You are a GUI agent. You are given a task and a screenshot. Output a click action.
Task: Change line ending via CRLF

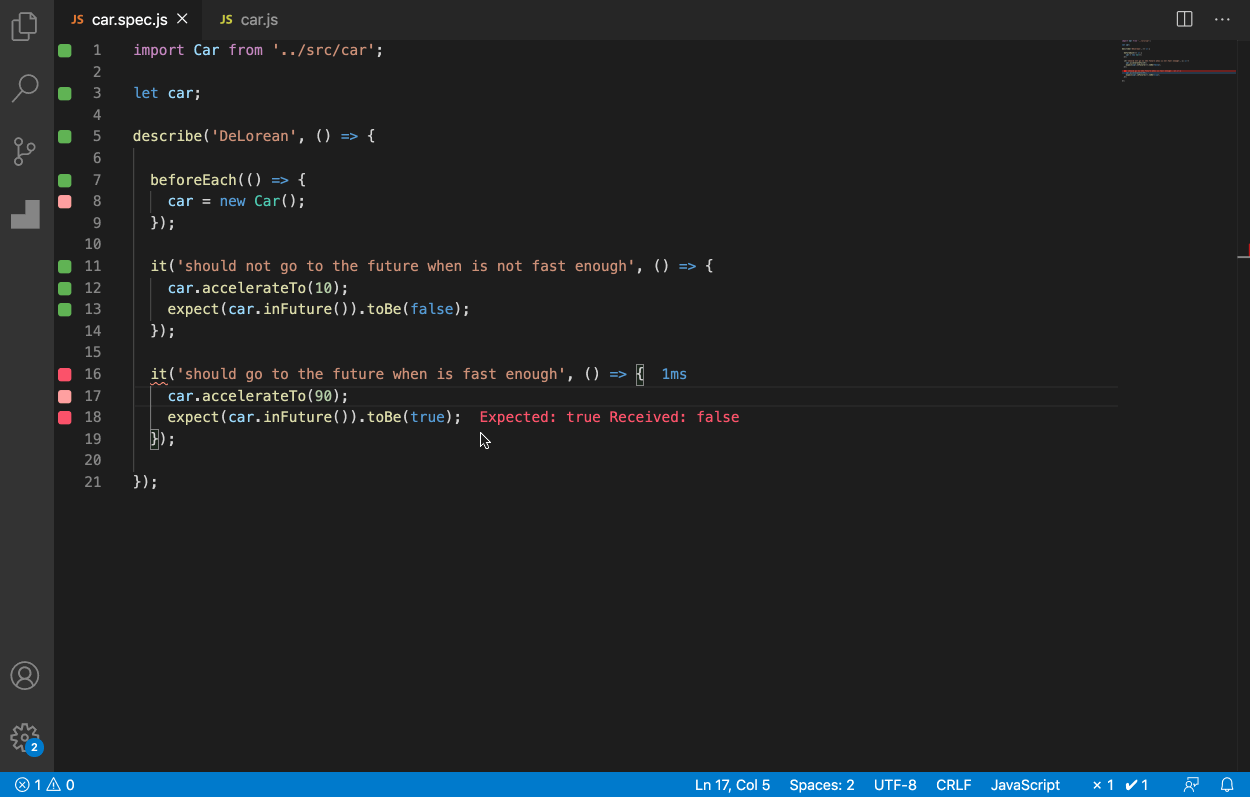pos(954,785)
